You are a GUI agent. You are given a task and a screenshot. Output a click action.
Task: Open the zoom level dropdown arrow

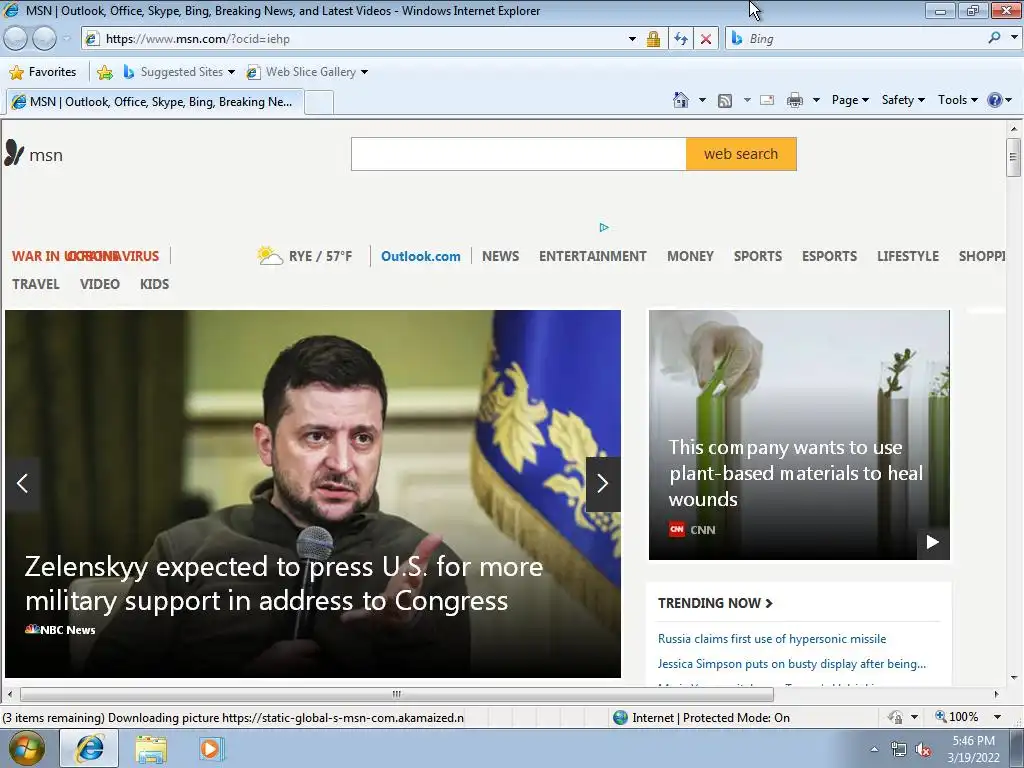997,717
